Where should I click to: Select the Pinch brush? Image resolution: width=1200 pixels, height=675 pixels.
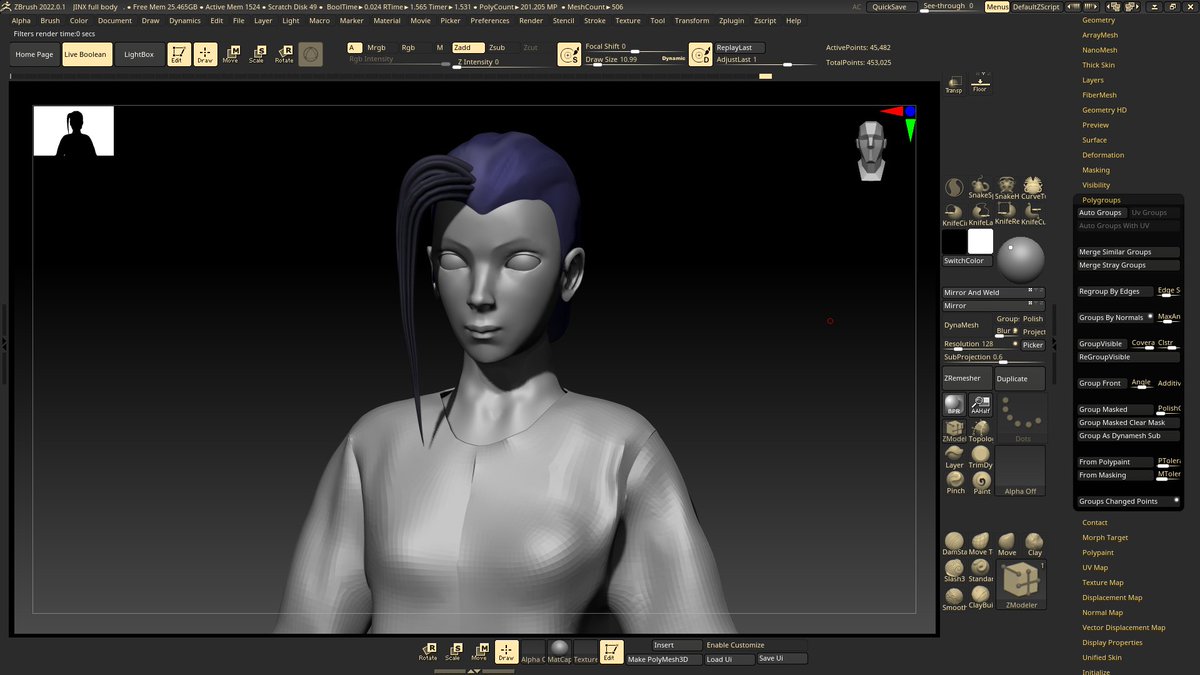[x=954, y=484]
